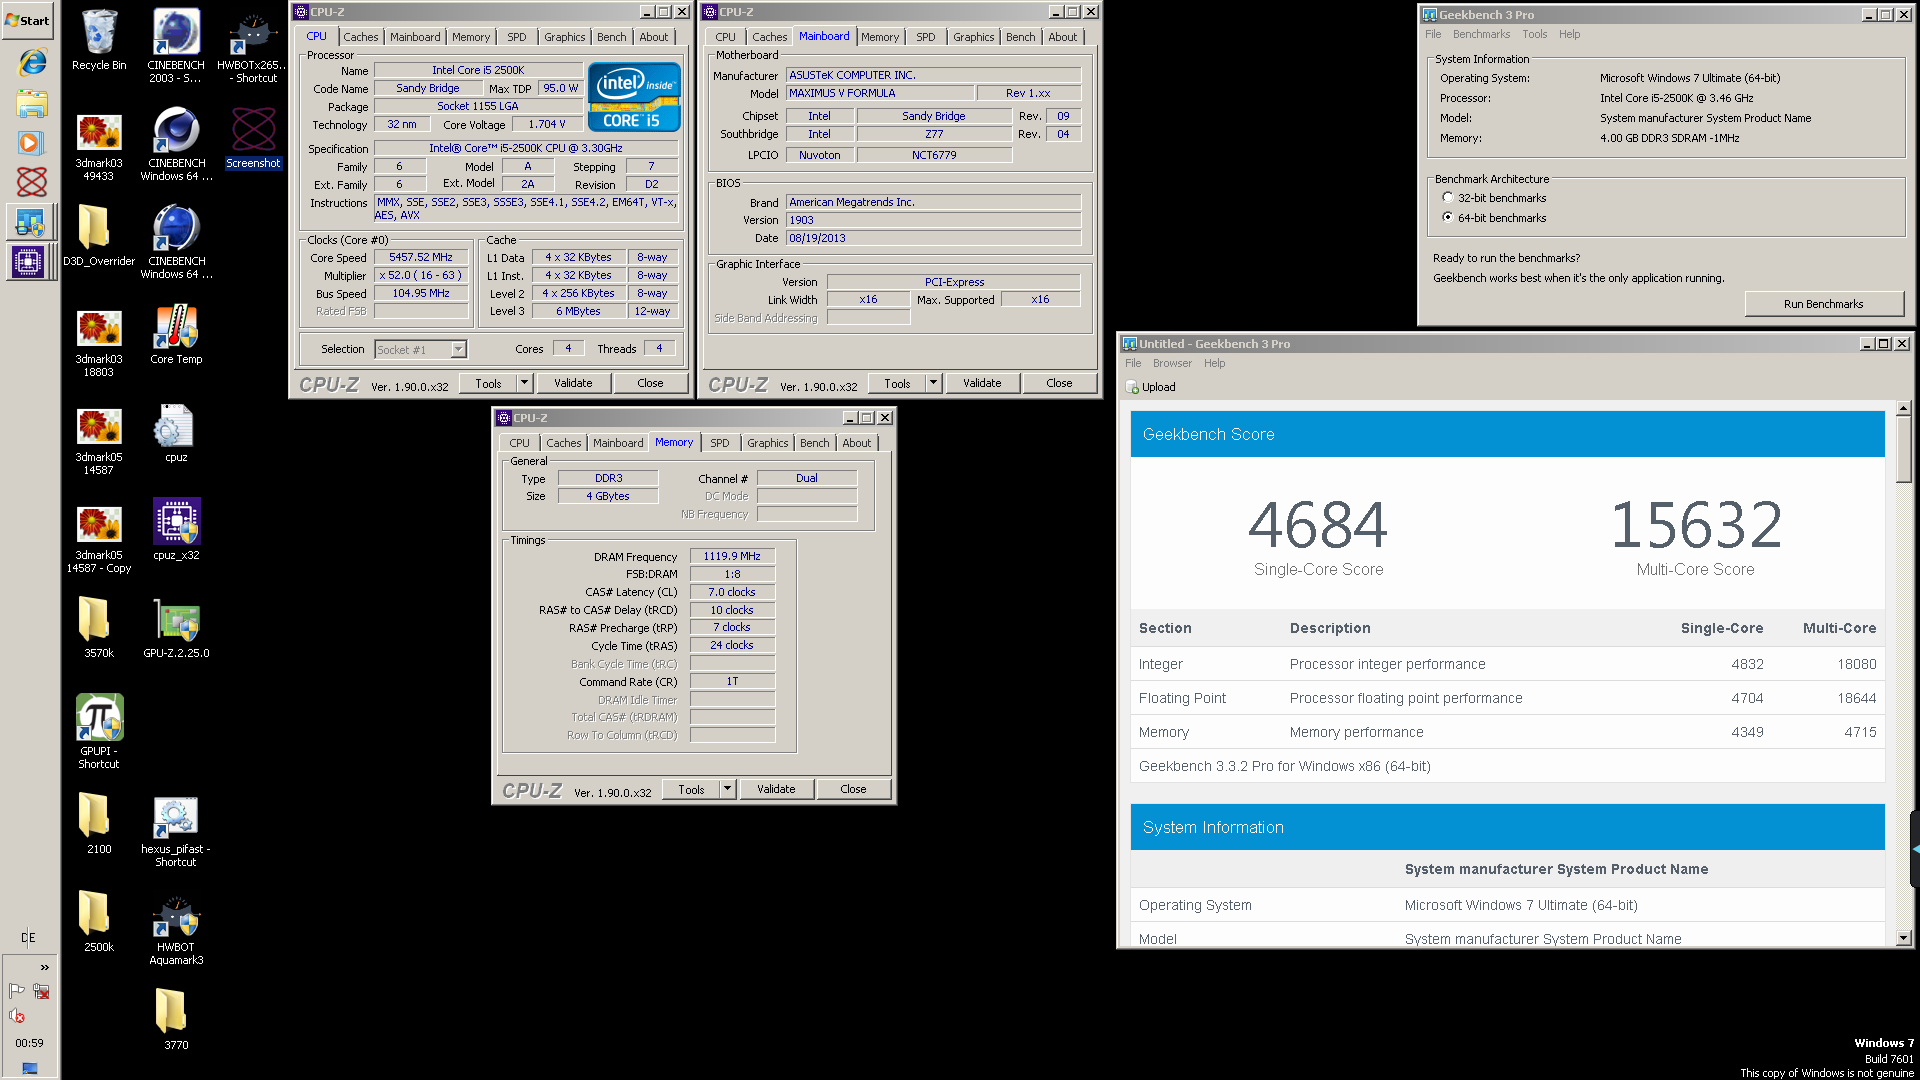Viewport: 1920px width, 1080px height.
Task: Open the Socket #1 selection dropdown
Action: tap(458, 349)
